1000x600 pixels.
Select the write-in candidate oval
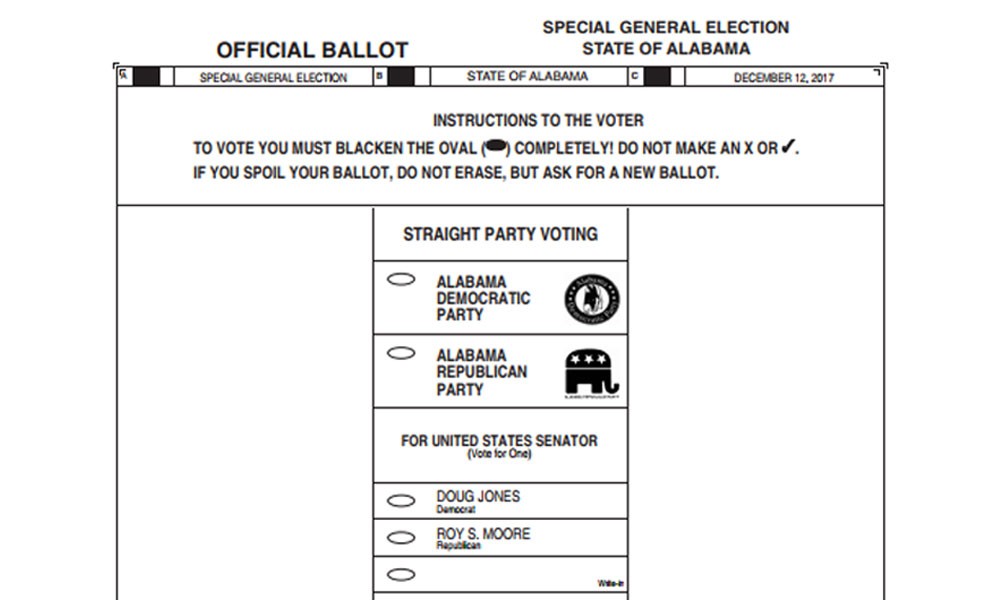click(x=401, y=574)
